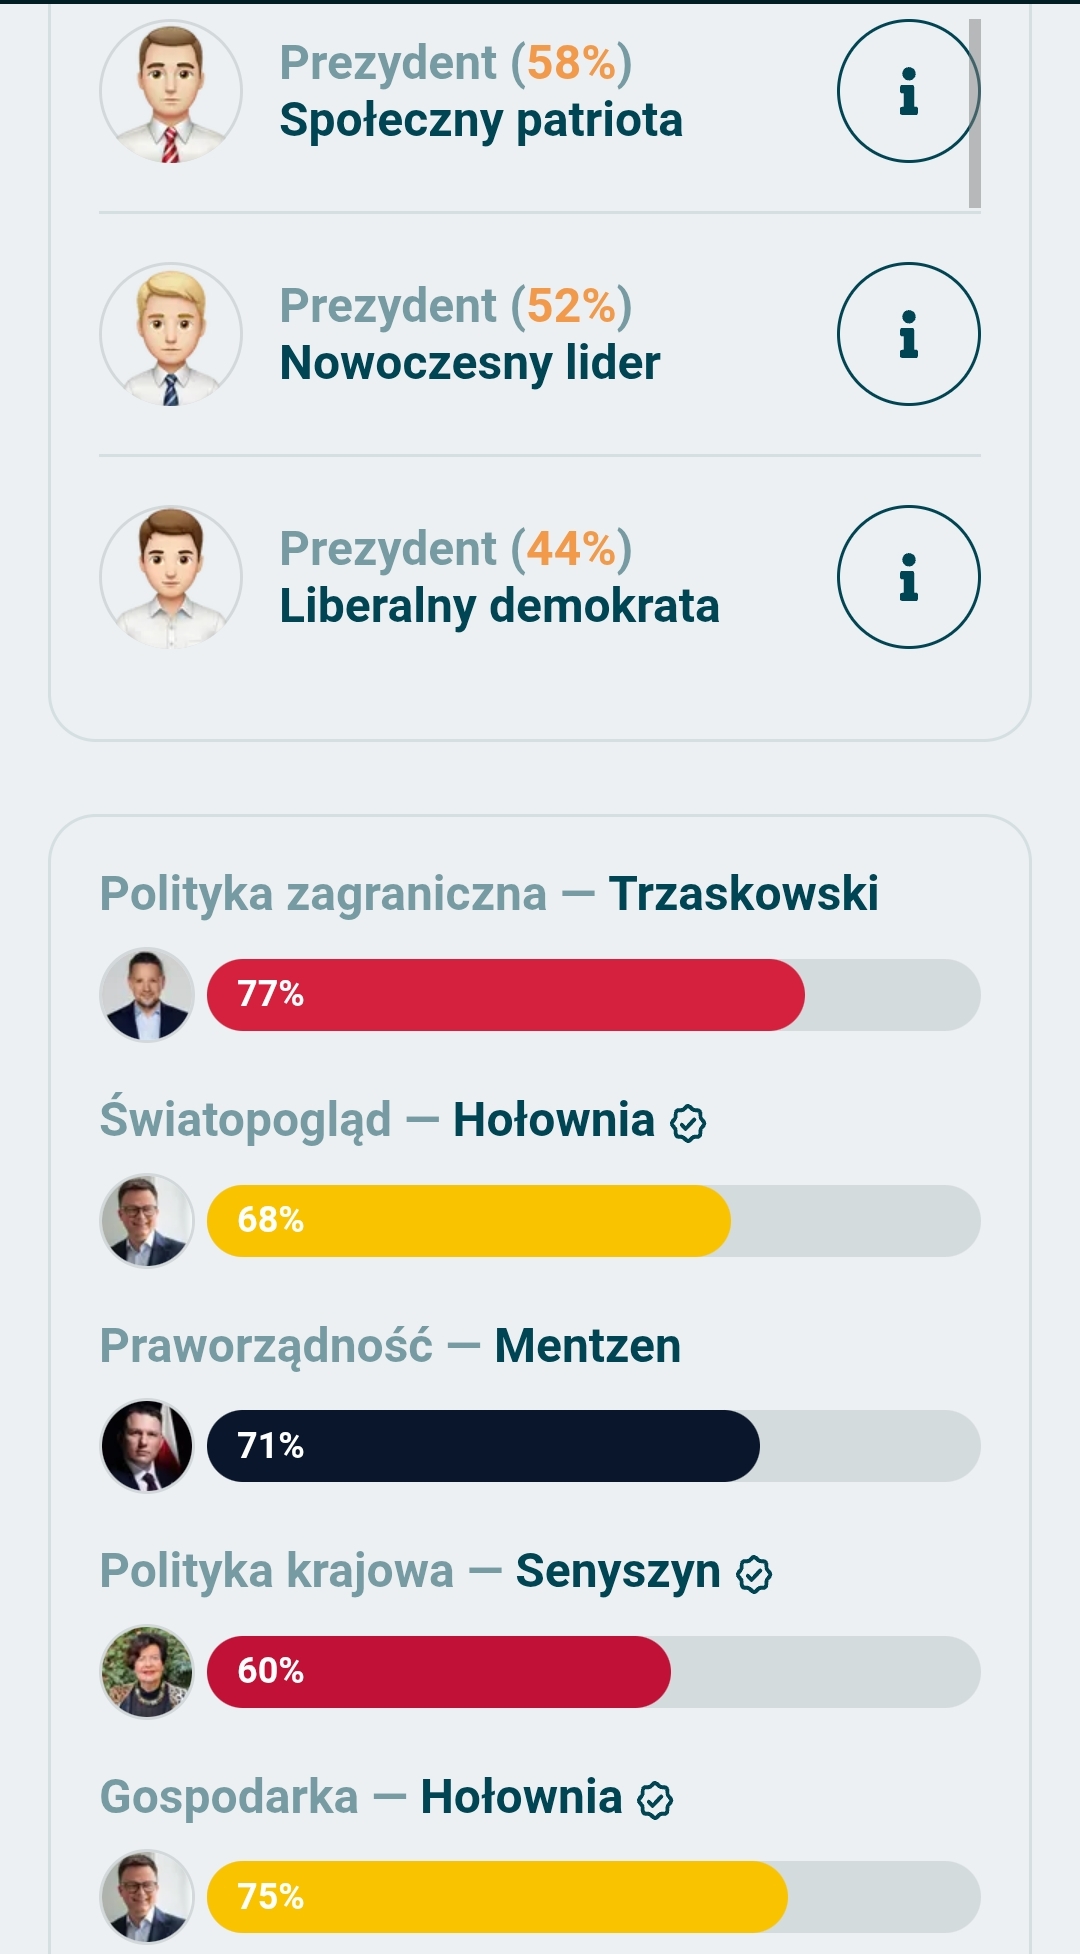Click the president list scrollbar
1080x1954 pixels.
[974, 113]
